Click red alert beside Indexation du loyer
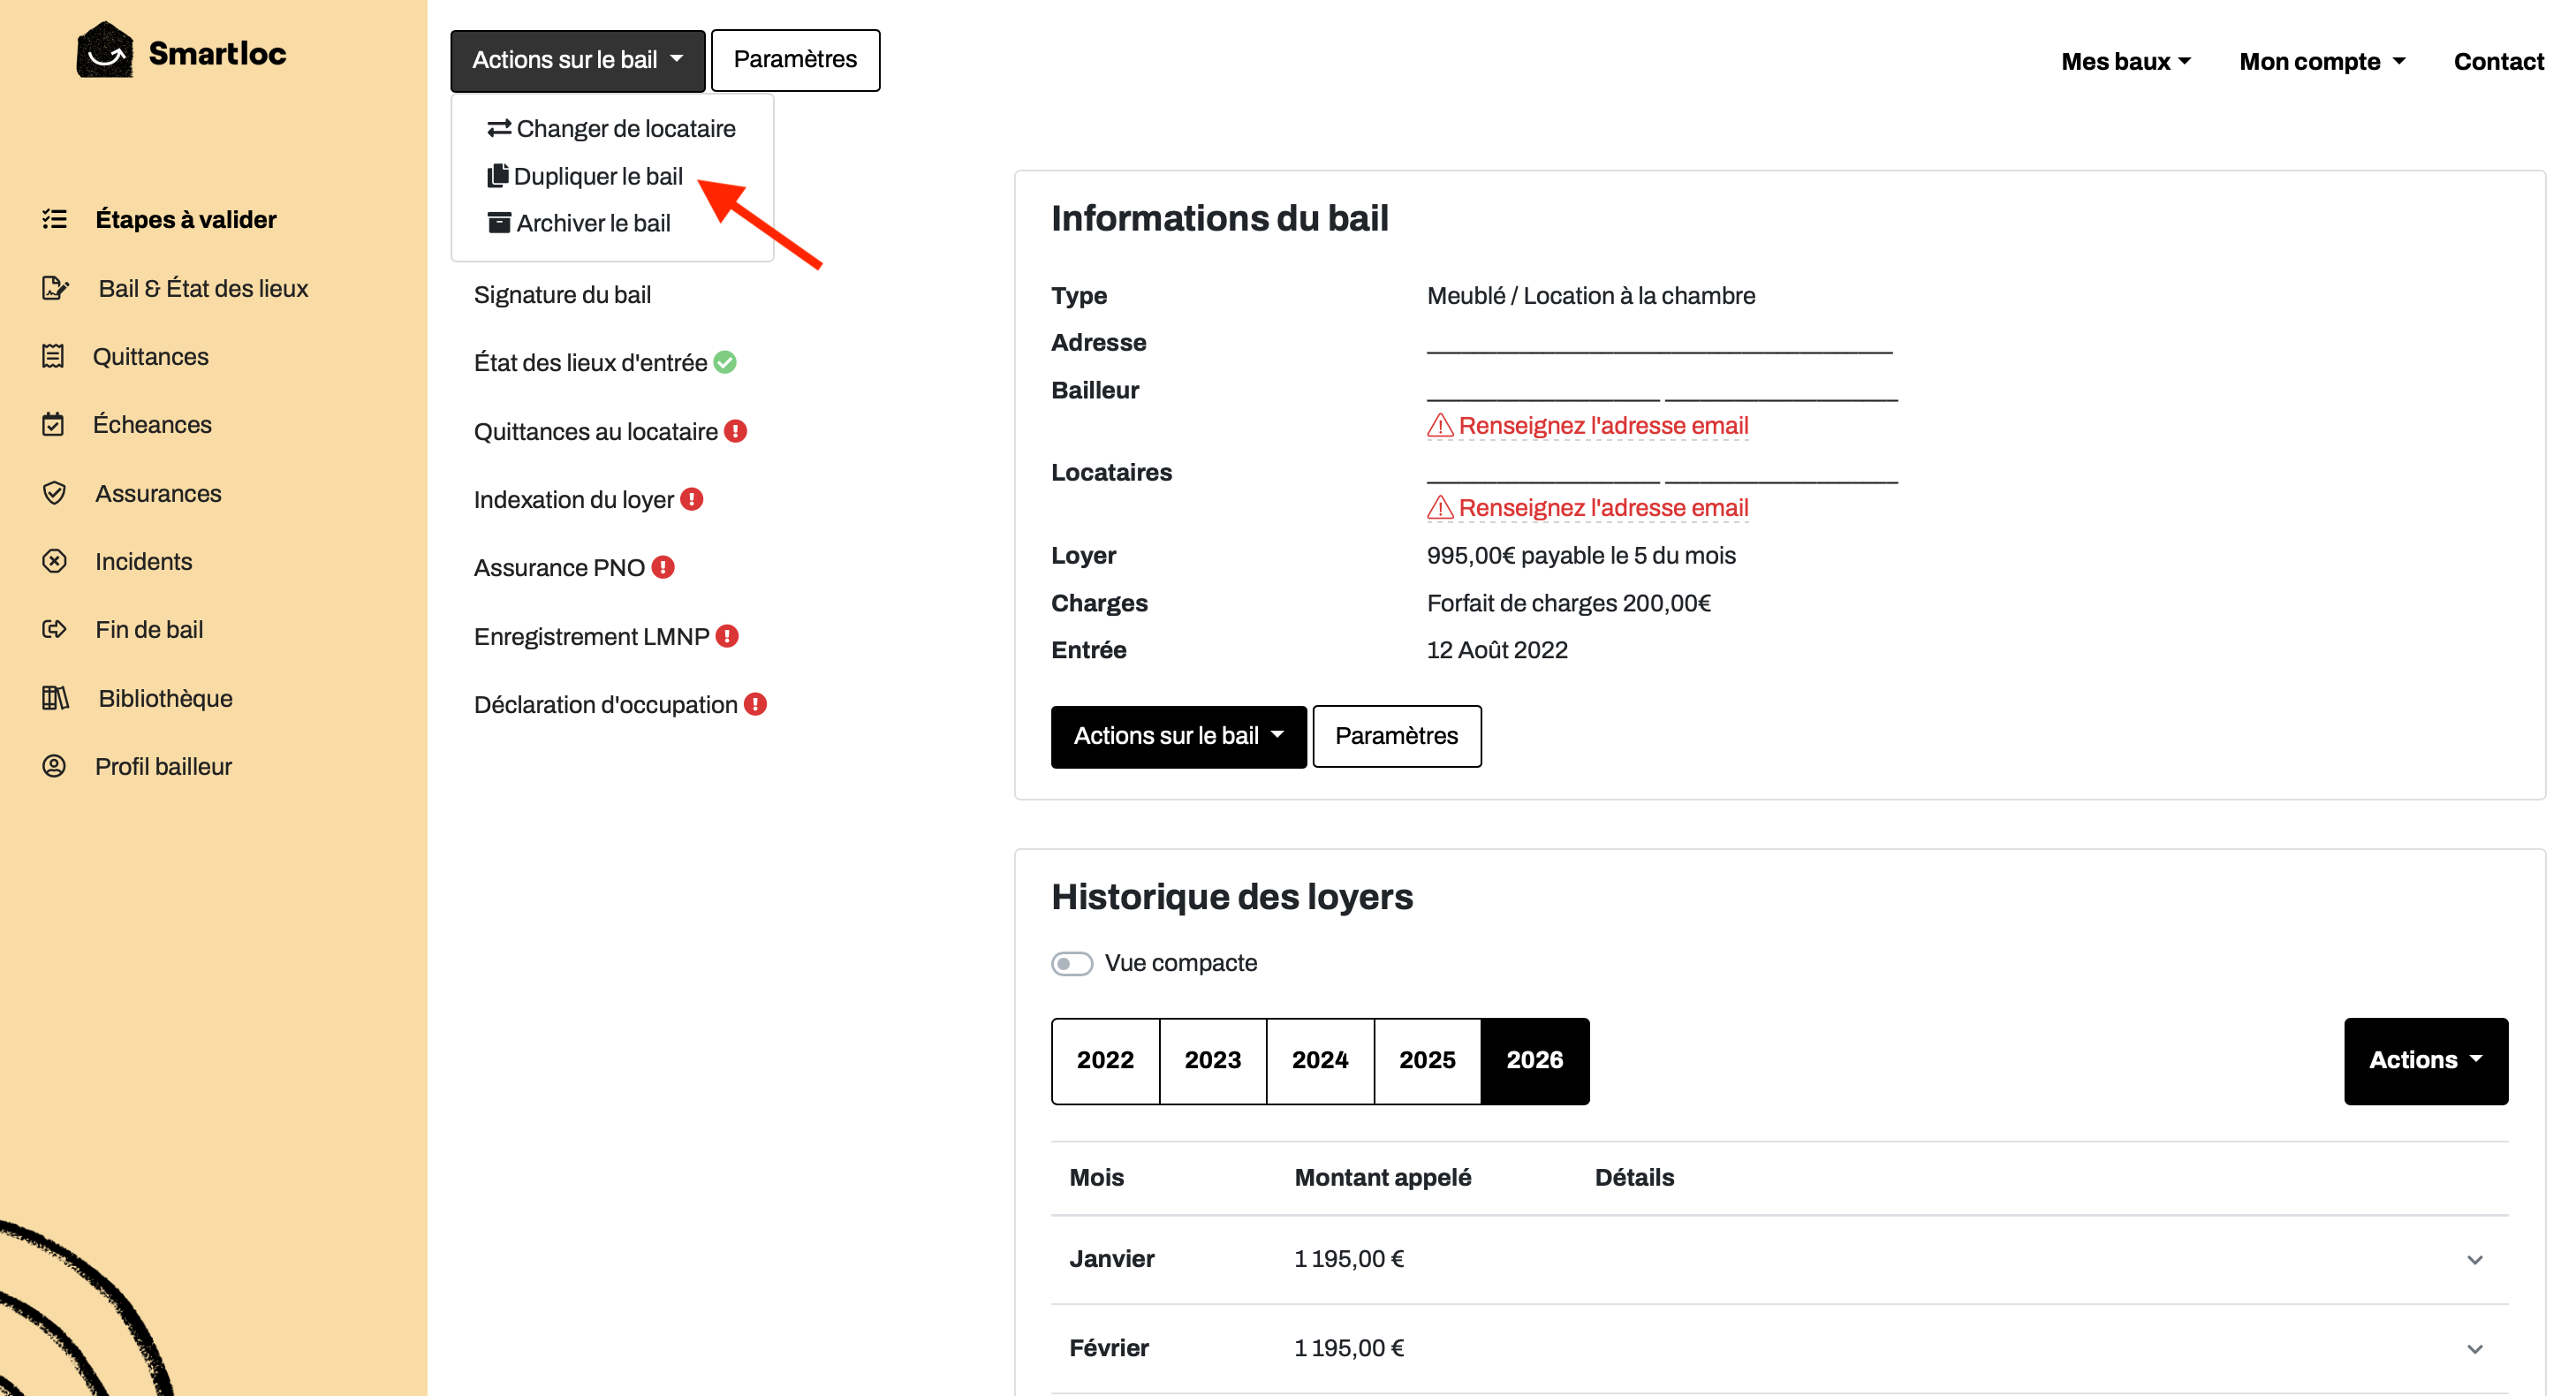 click(692, 499)
